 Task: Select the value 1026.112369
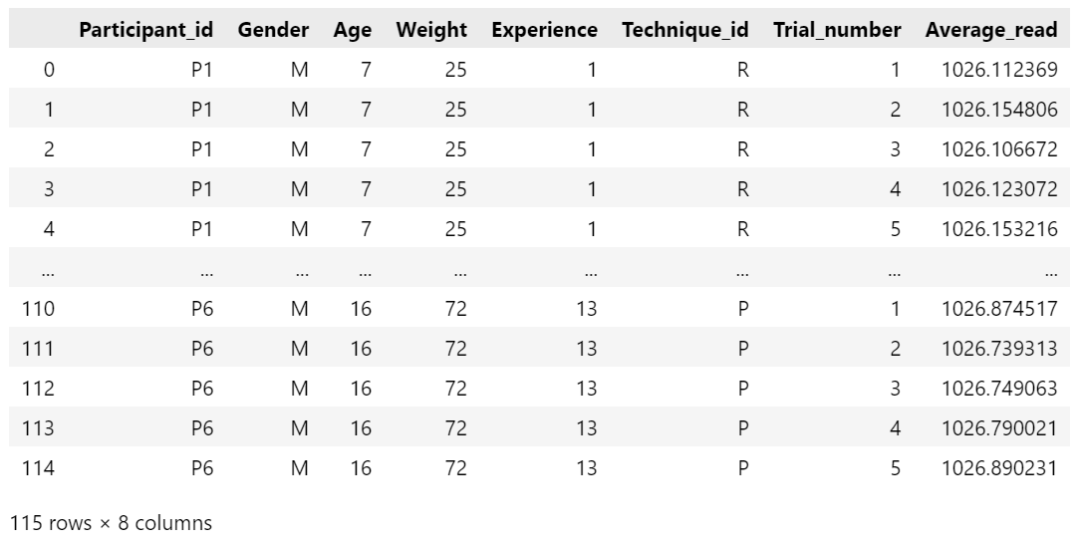tap(999, 70)
